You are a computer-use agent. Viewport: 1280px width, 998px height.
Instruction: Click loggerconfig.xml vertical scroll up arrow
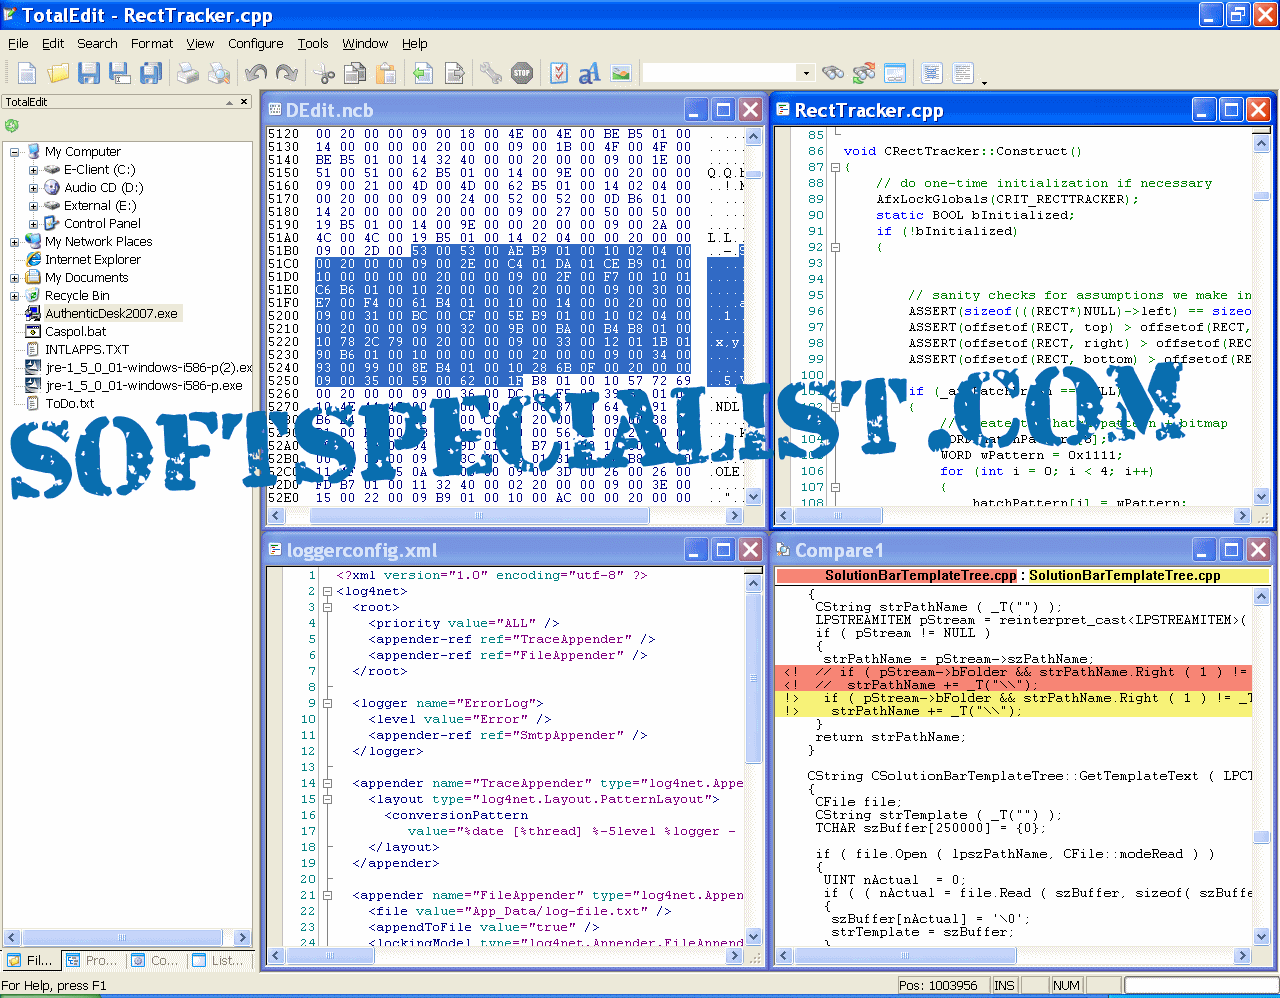754,583
